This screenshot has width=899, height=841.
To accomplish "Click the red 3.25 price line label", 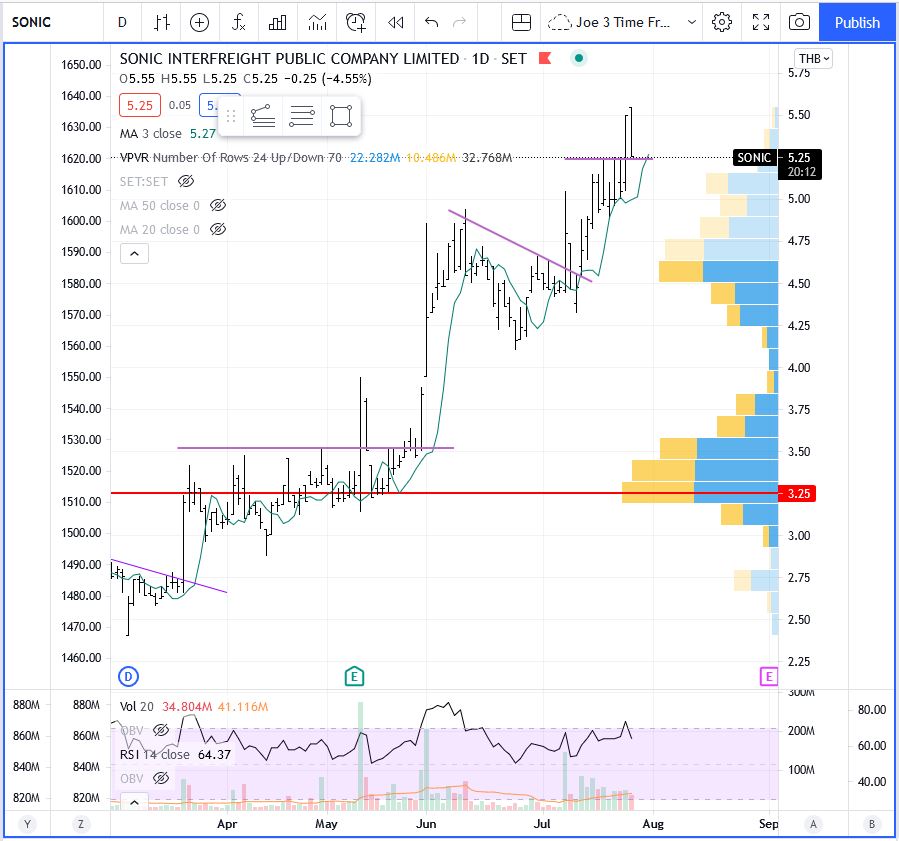I will pos(798,494).
